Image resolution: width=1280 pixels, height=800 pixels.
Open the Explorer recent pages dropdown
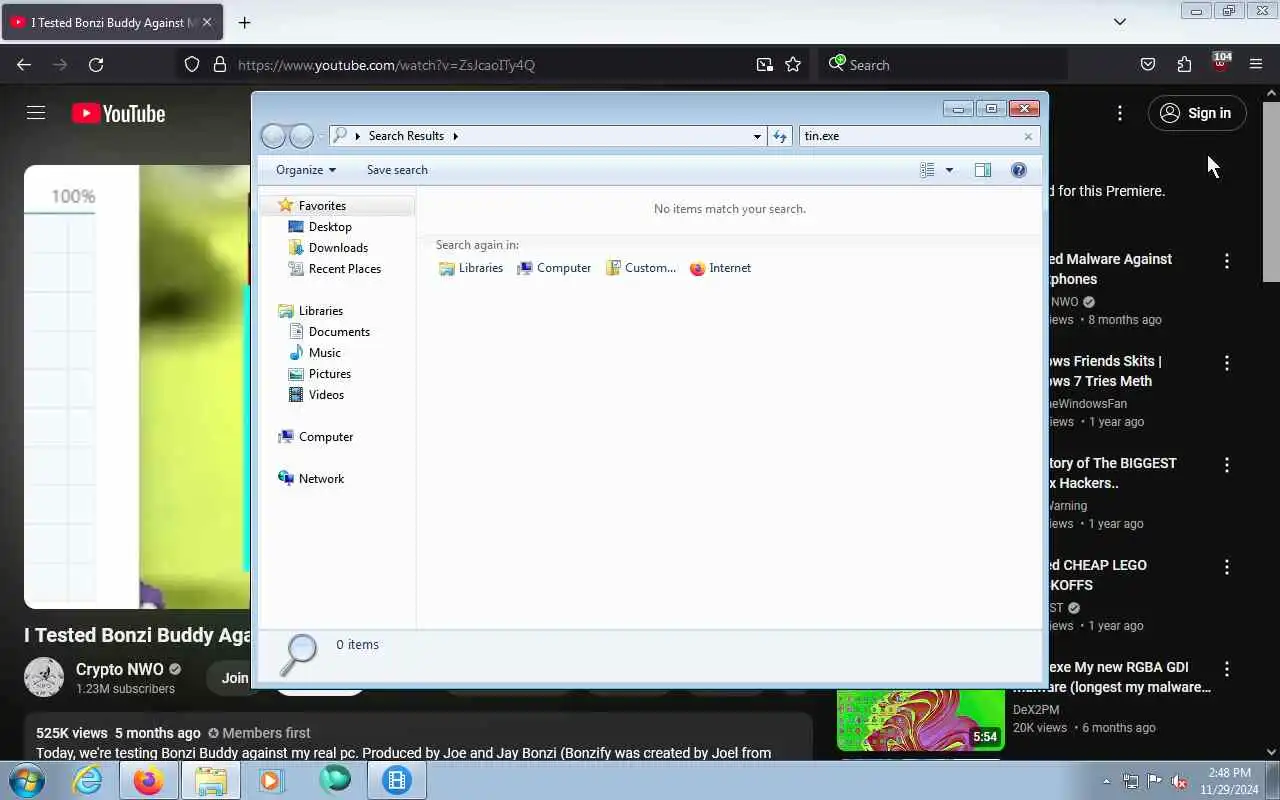click(x=321, y=136)
